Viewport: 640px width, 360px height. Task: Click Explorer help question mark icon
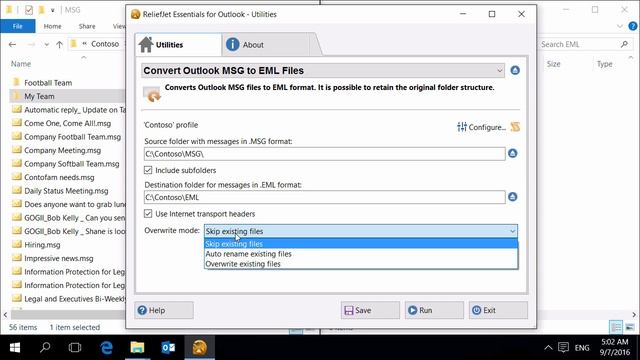(633, 26)
